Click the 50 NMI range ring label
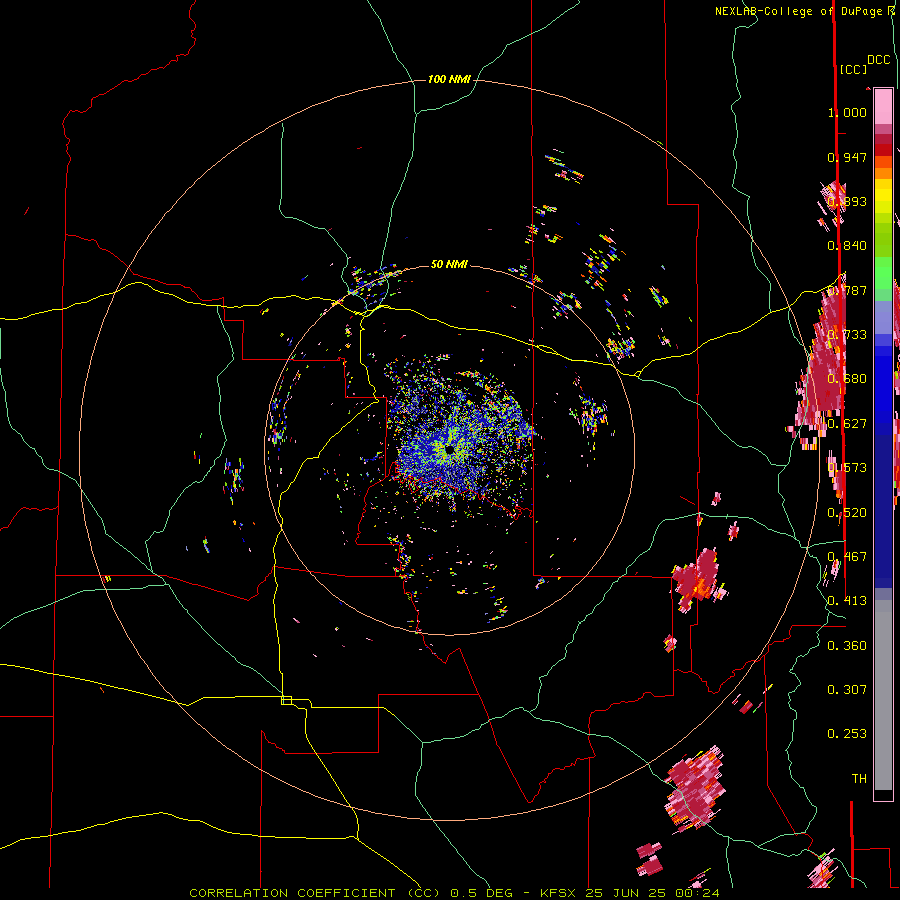The image size is (900, 900). click(449, 264)
